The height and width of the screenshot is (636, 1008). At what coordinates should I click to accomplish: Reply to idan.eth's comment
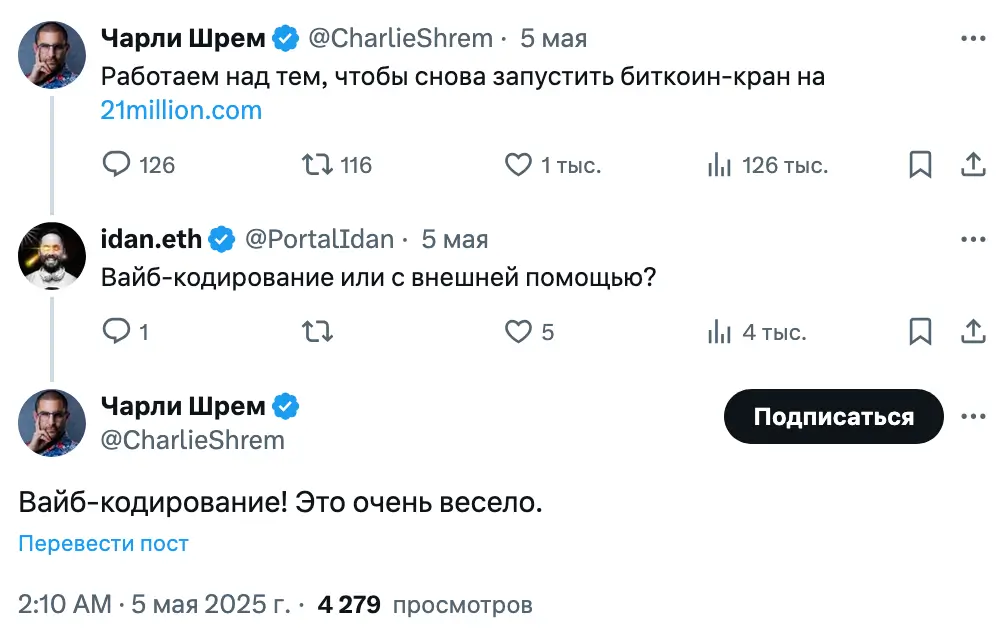pos(118,331)
